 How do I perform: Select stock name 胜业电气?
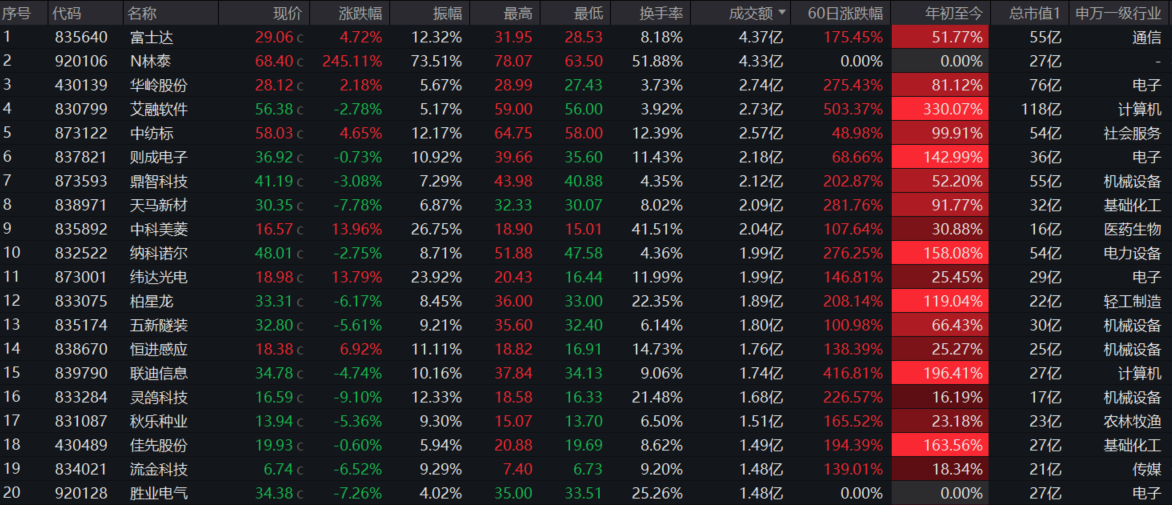click(x=158, y=493)
